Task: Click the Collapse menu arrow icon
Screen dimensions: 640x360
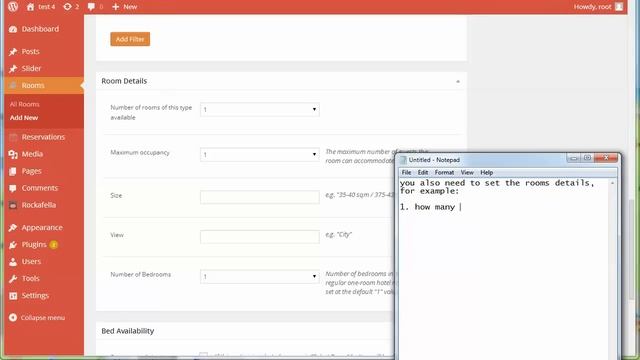Action: click(13, 318)
